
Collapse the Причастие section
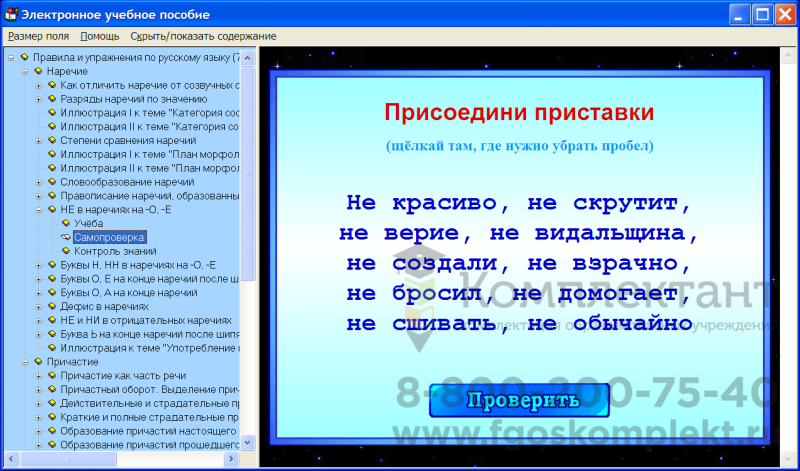24,362
